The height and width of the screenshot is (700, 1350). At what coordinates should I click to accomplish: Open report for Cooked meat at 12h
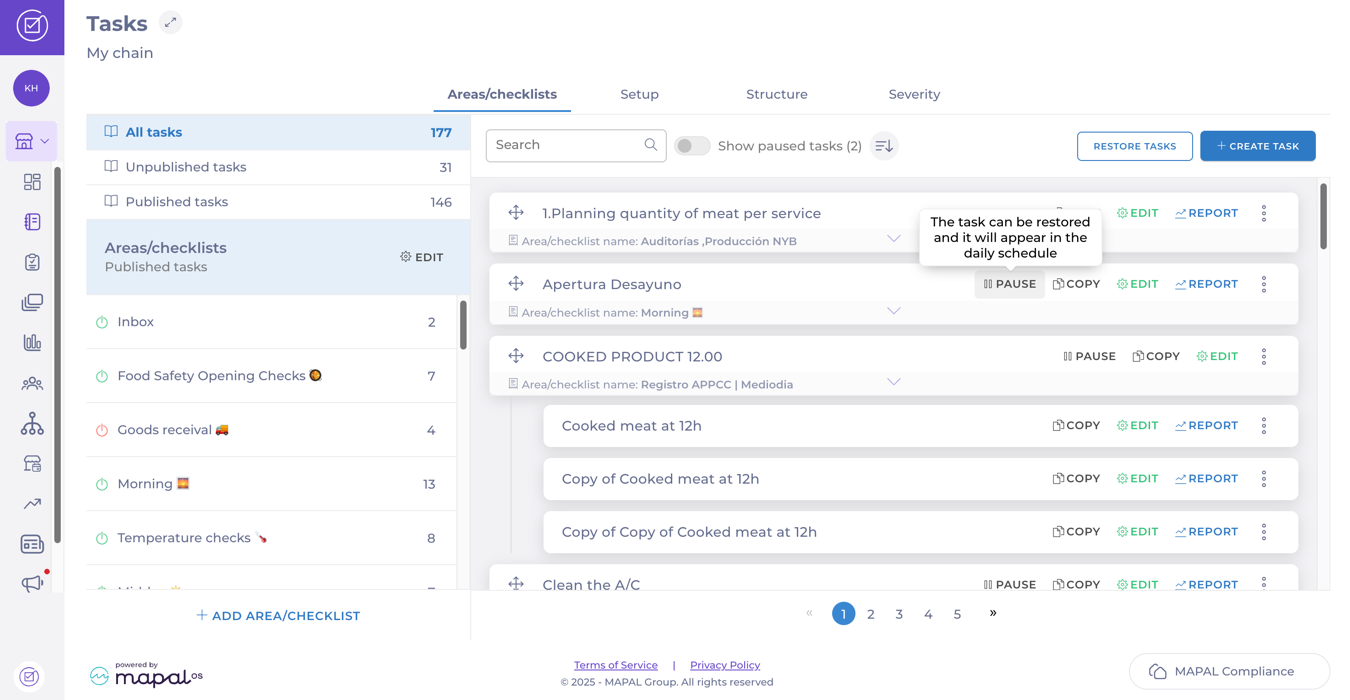(1207, 426)
